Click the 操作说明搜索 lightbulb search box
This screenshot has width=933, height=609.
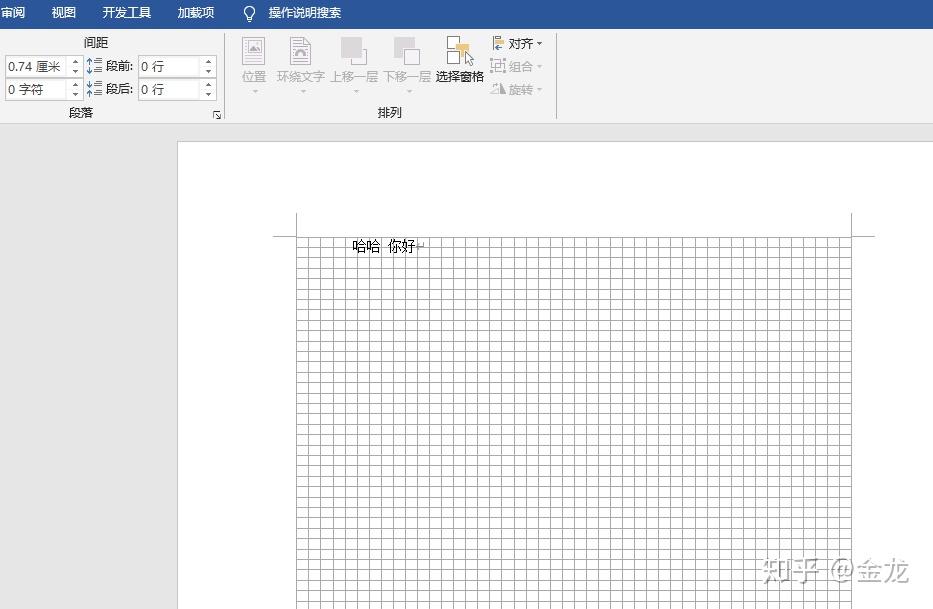(x=293, y=13)
